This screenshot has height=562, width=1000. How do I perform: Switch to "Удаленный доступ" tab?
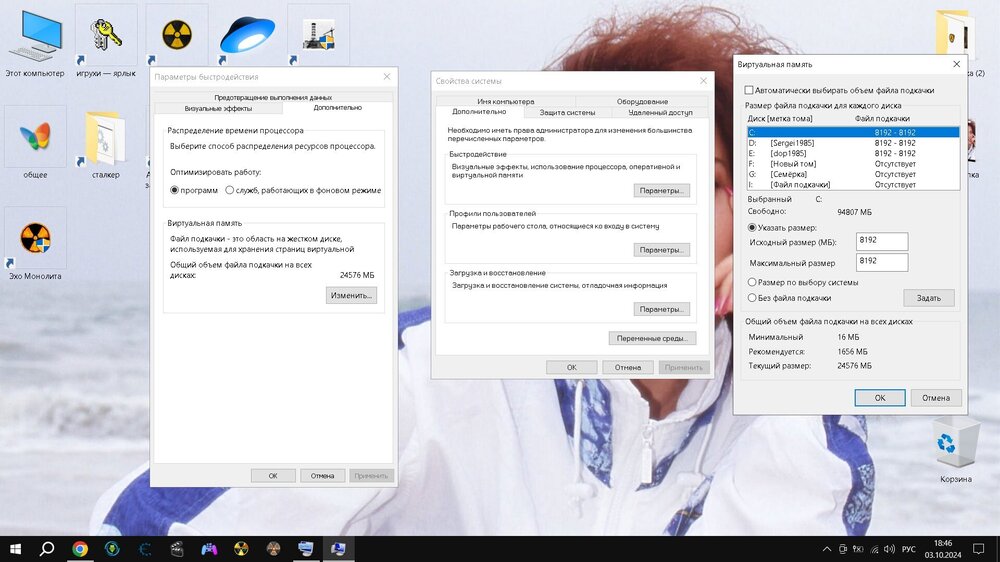[660, 112]
